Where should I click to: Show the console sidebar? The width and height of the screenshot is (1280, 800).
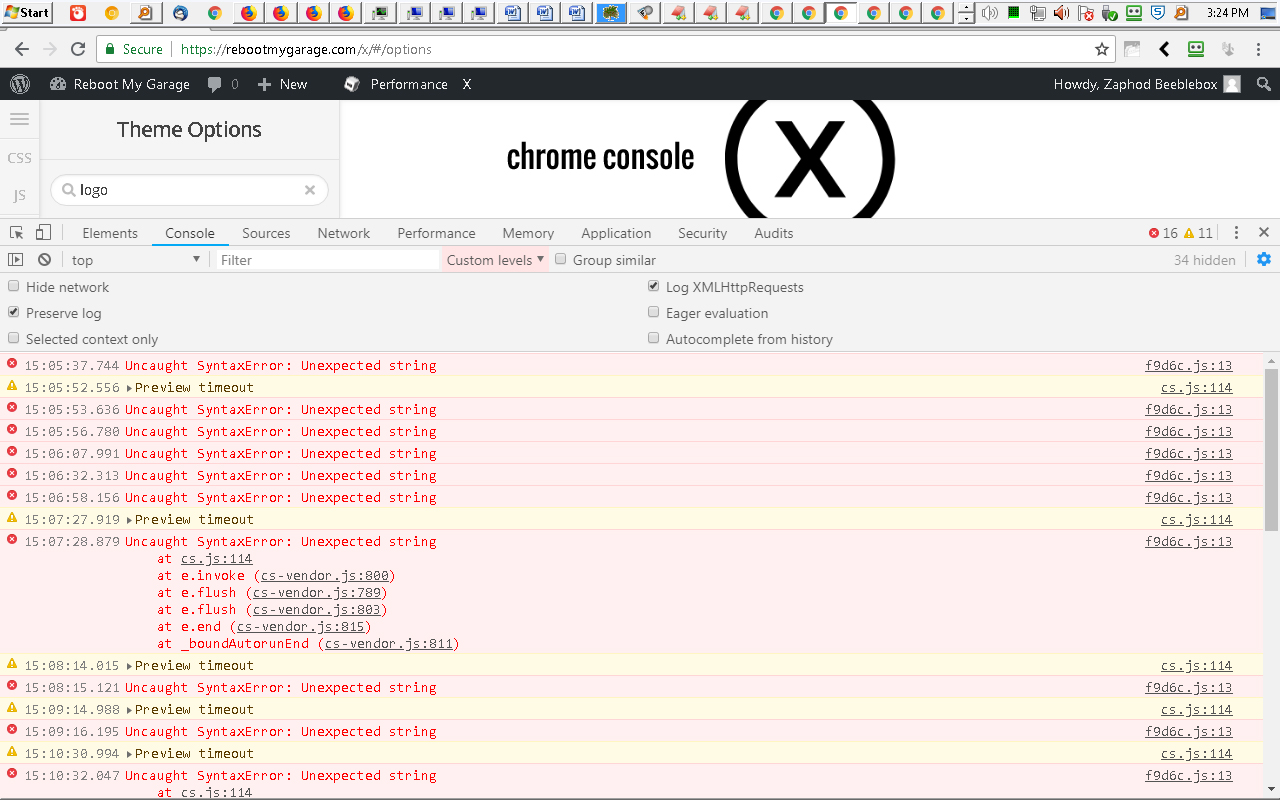pyautogui.click(x=16, y=260)
